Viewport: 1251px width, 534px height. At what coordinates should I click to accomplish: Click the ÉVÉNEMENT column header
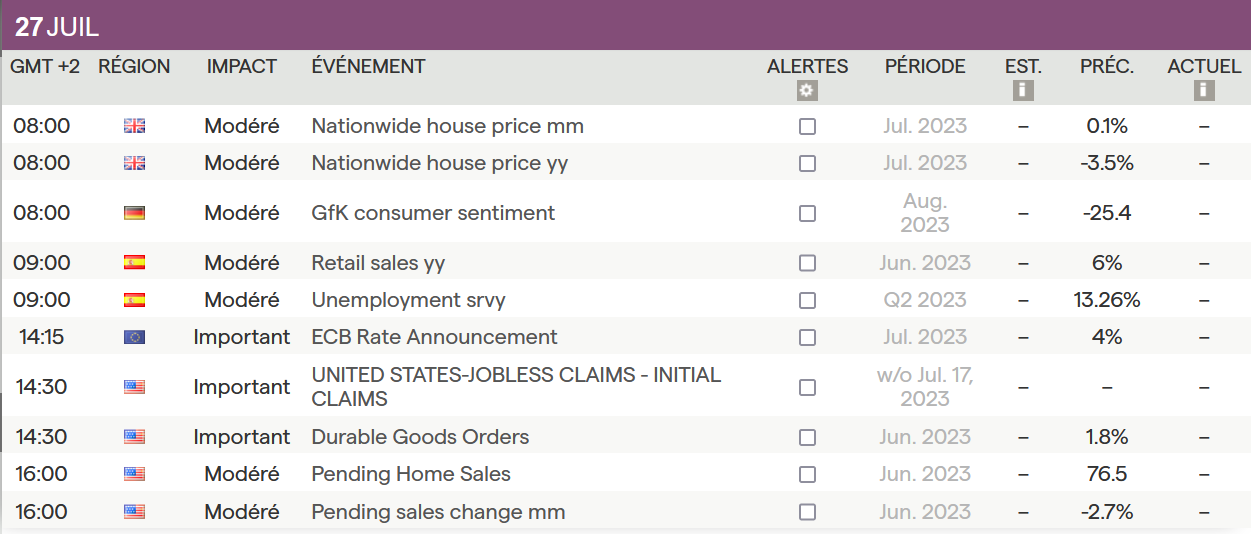tap(368, 67)
